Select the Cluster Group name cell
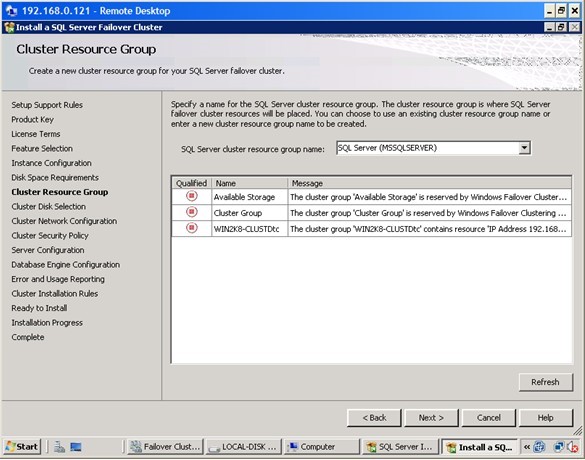This screenshot has width=585, height=460. (x=250, y=213)
